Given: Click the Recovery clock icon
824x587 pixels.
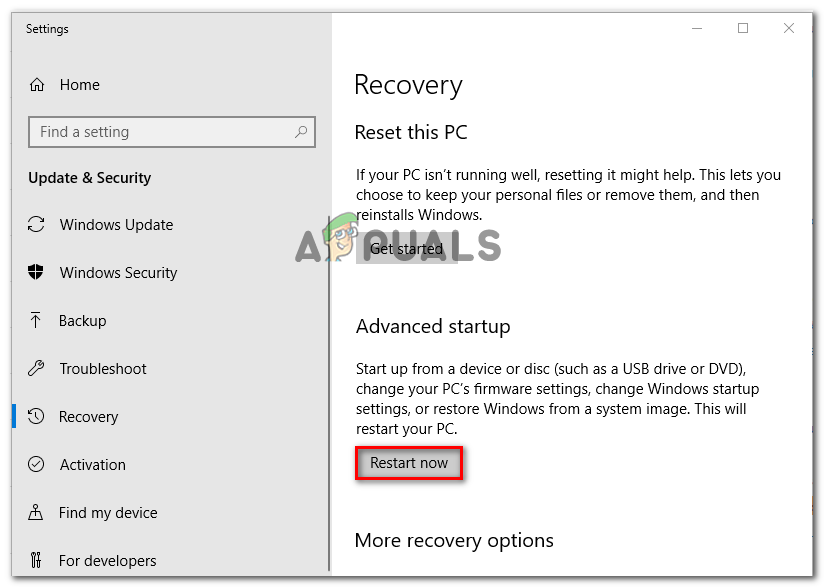Looking at the screenshot, I should pos(36,417).
